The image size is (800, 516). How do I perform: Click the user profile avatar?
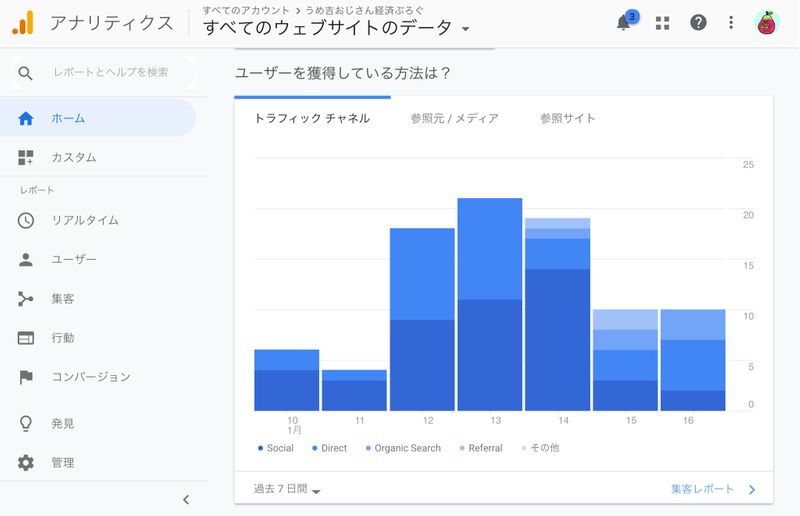point(767,23)
